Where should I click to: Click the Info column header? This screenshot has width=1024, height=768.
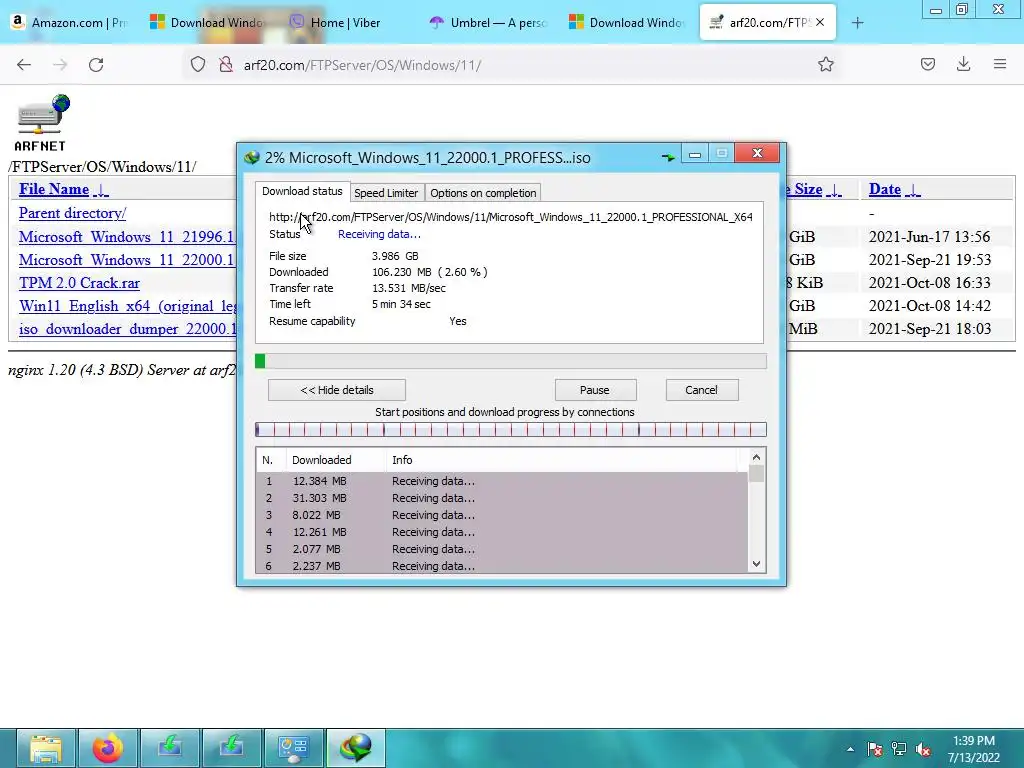(x=562, y=460)
